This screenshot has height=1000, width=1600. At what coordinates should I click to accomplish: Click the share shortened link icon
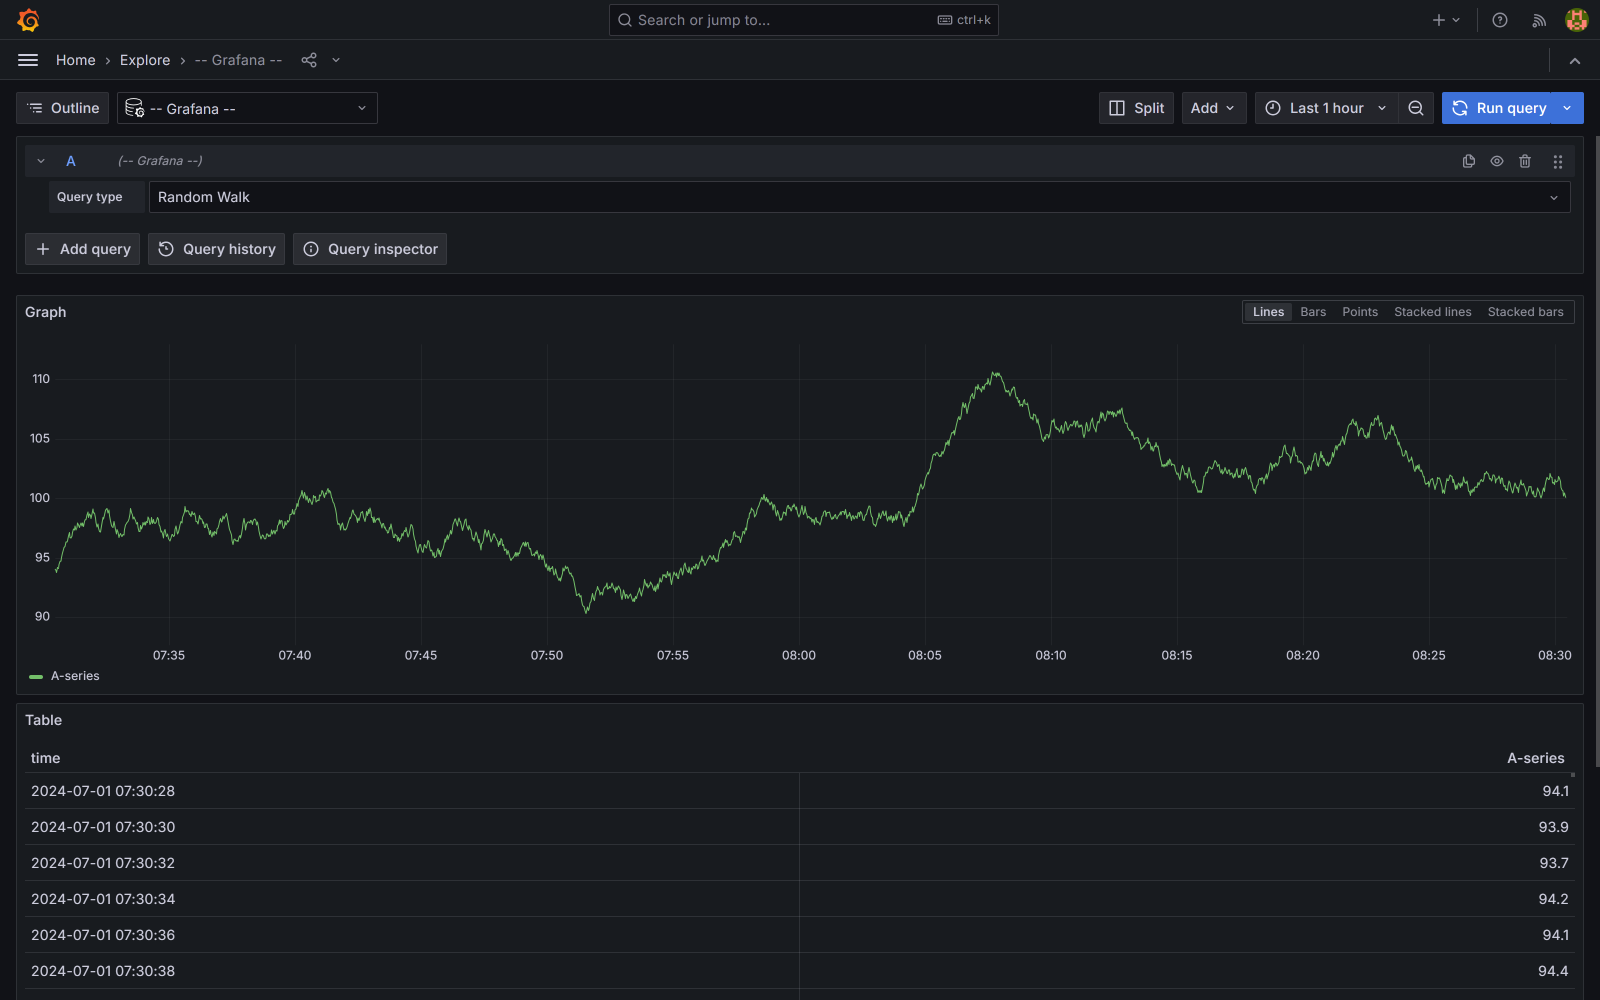[309, 60]
